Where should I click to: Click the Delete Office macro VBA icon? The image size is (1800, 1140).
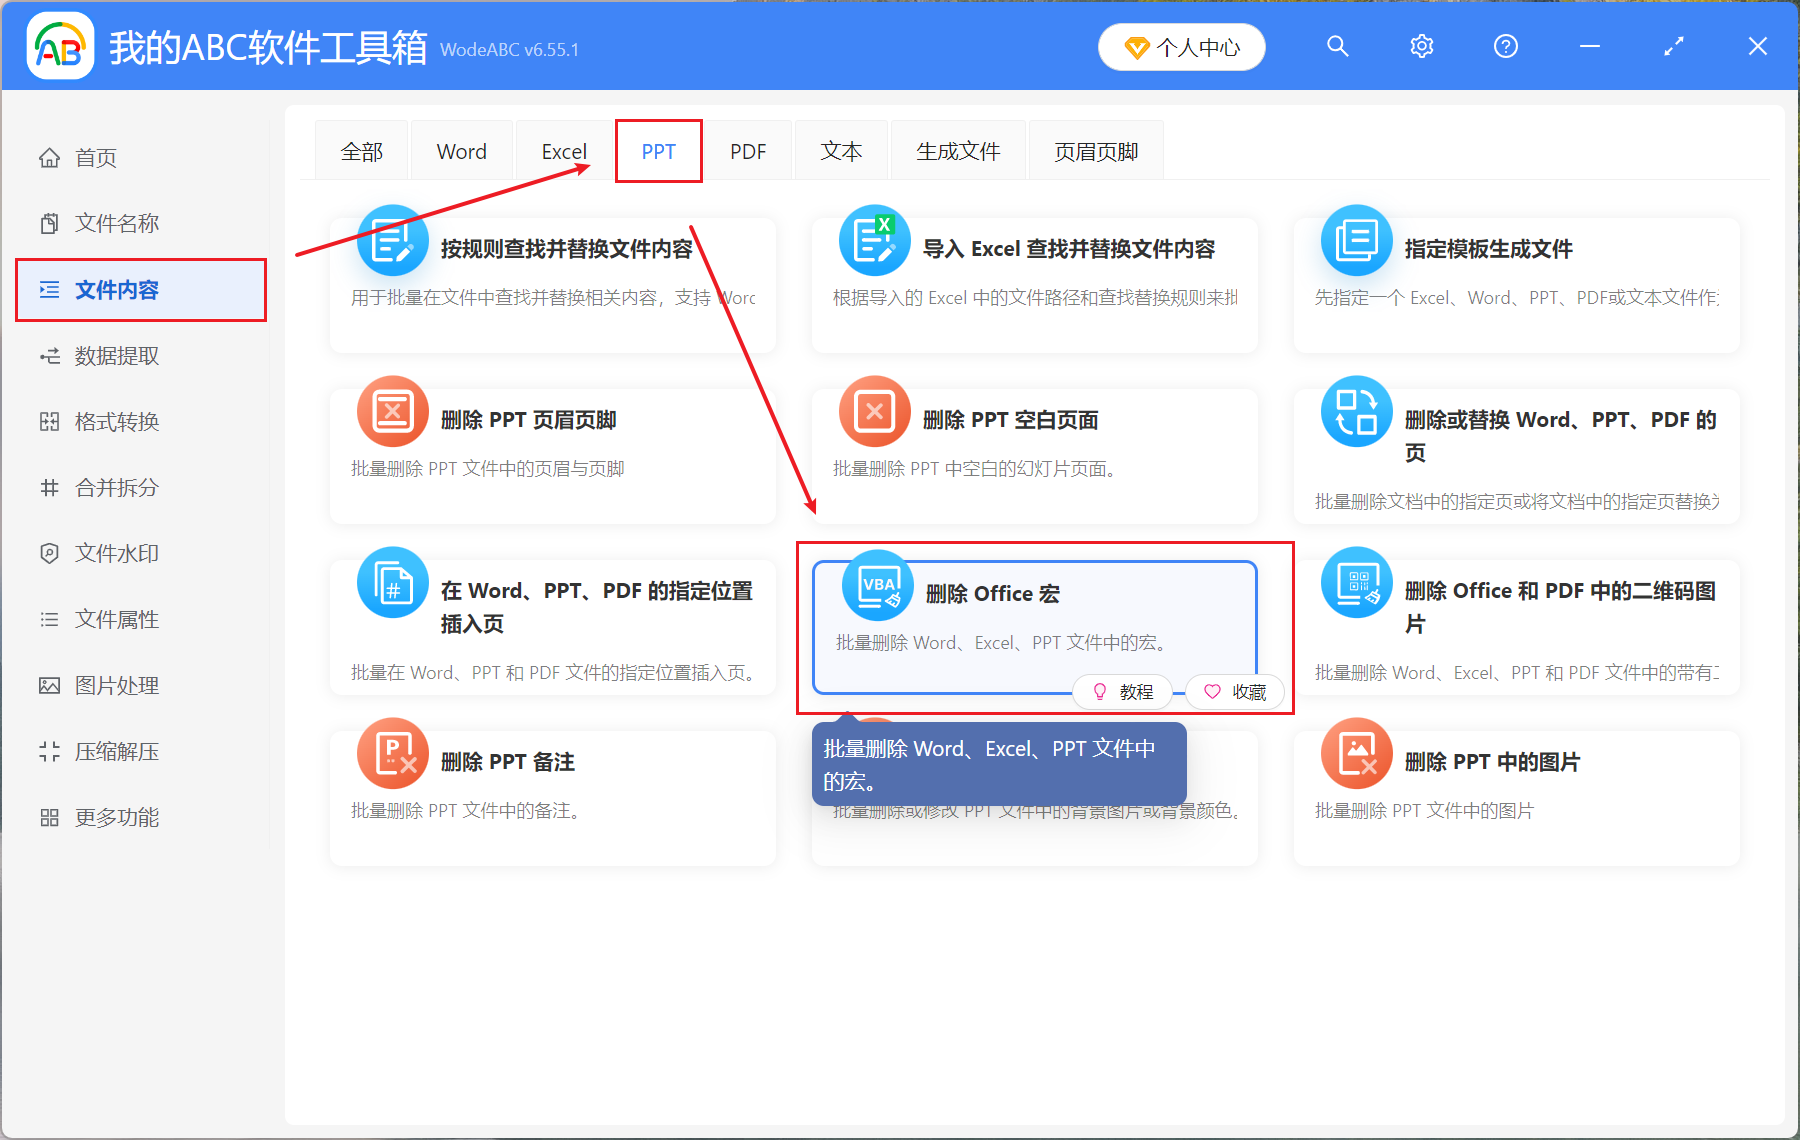click(x=877, y=586)
